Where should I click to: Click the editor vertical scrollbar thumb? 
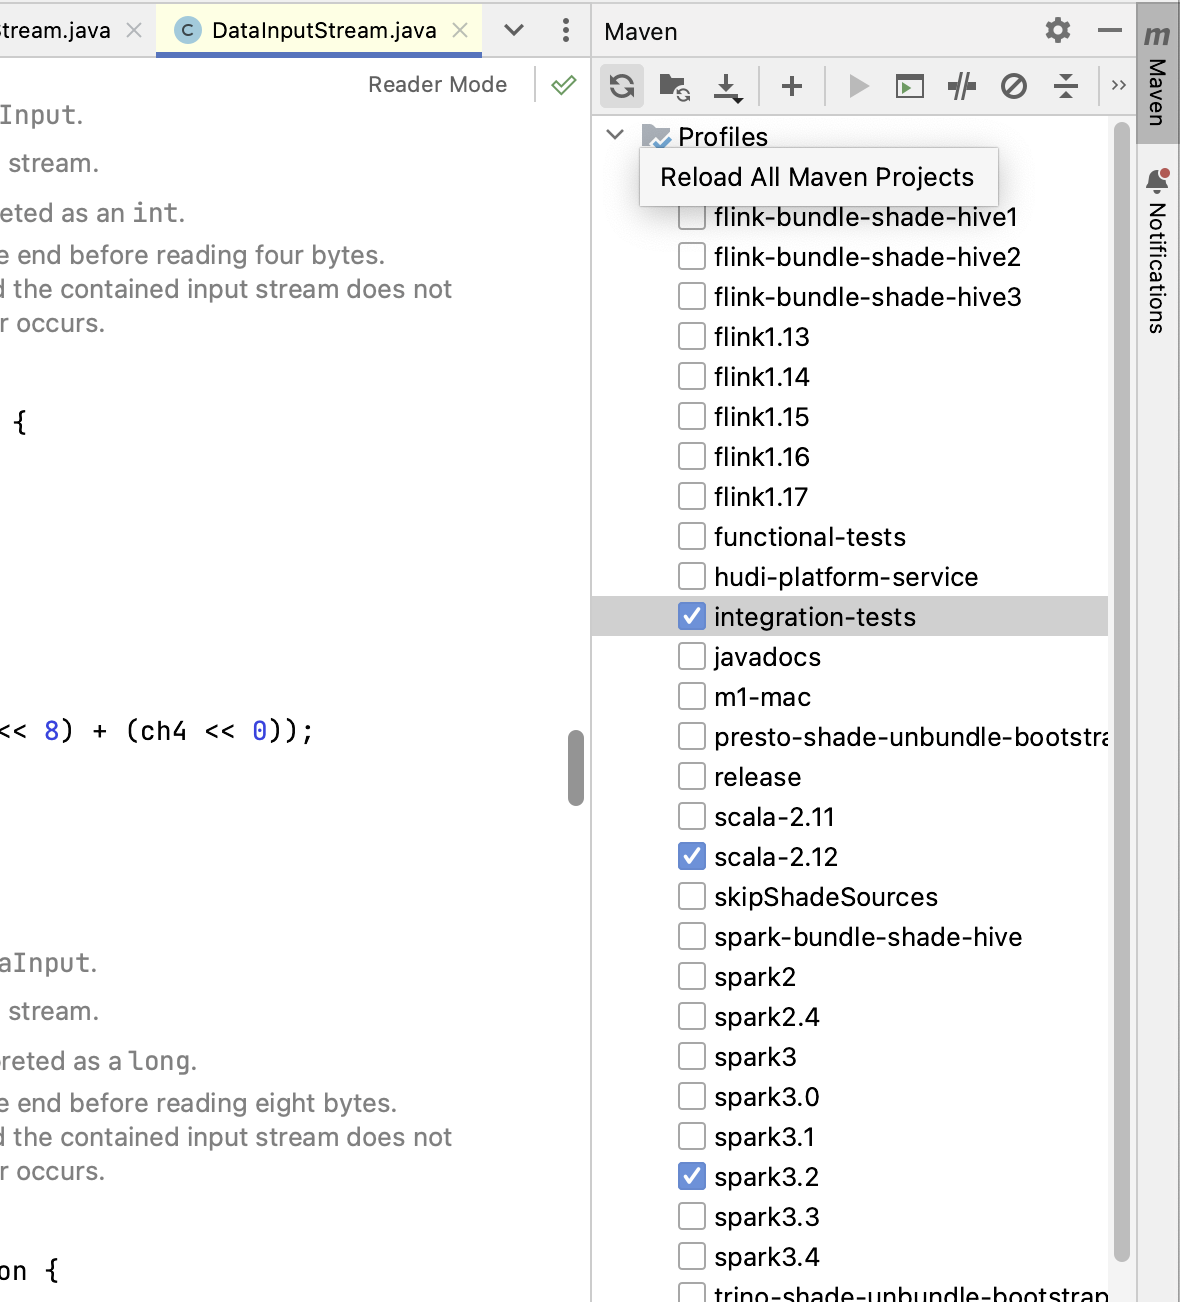coord(576,768)
